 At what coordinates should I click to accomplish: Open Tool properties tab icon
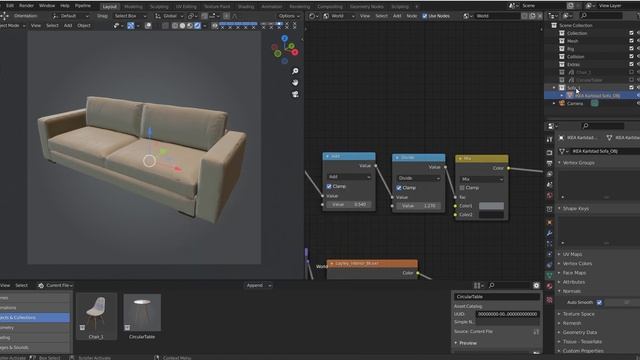[x=549, y=140]
